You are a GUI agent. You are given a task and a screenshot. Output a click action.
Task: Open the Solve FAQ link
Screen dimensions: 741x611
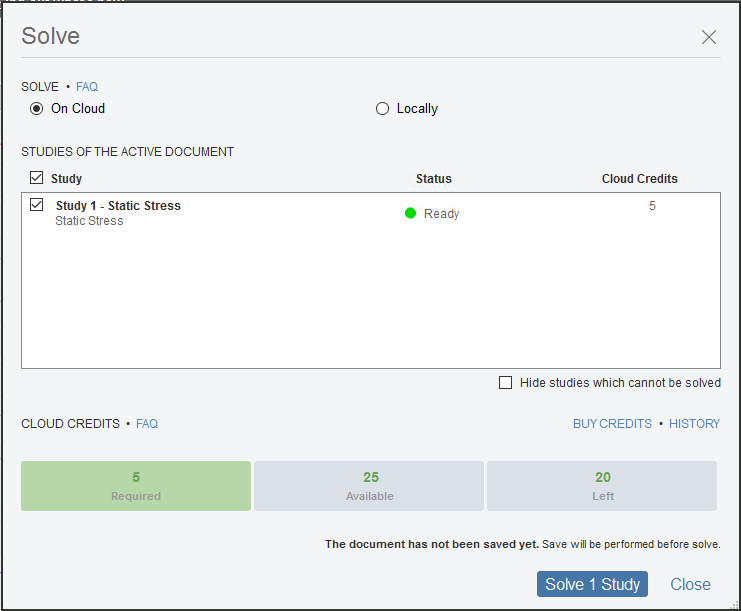point(87,87)
